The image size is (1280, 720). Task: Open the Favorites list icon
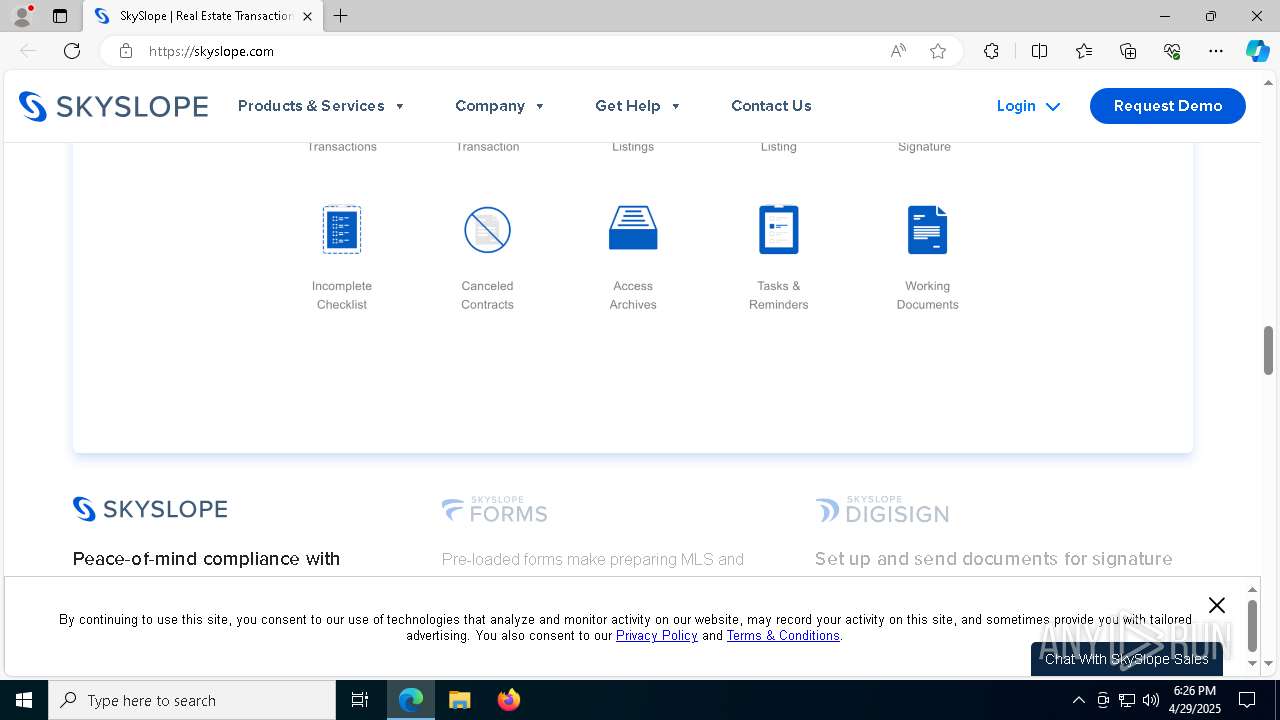click(x=1084, y=51)
